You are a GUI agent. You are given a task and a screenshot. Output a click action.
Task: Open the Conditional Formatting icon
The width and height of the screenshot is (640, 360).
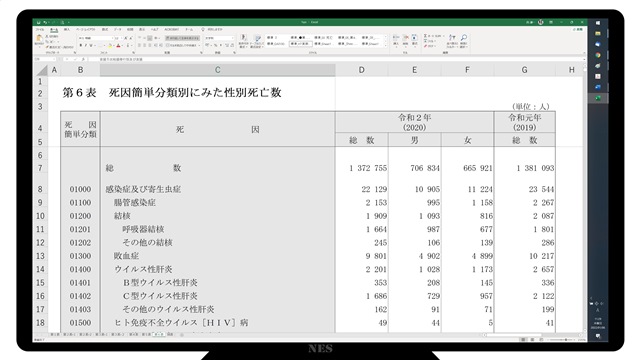243,38
